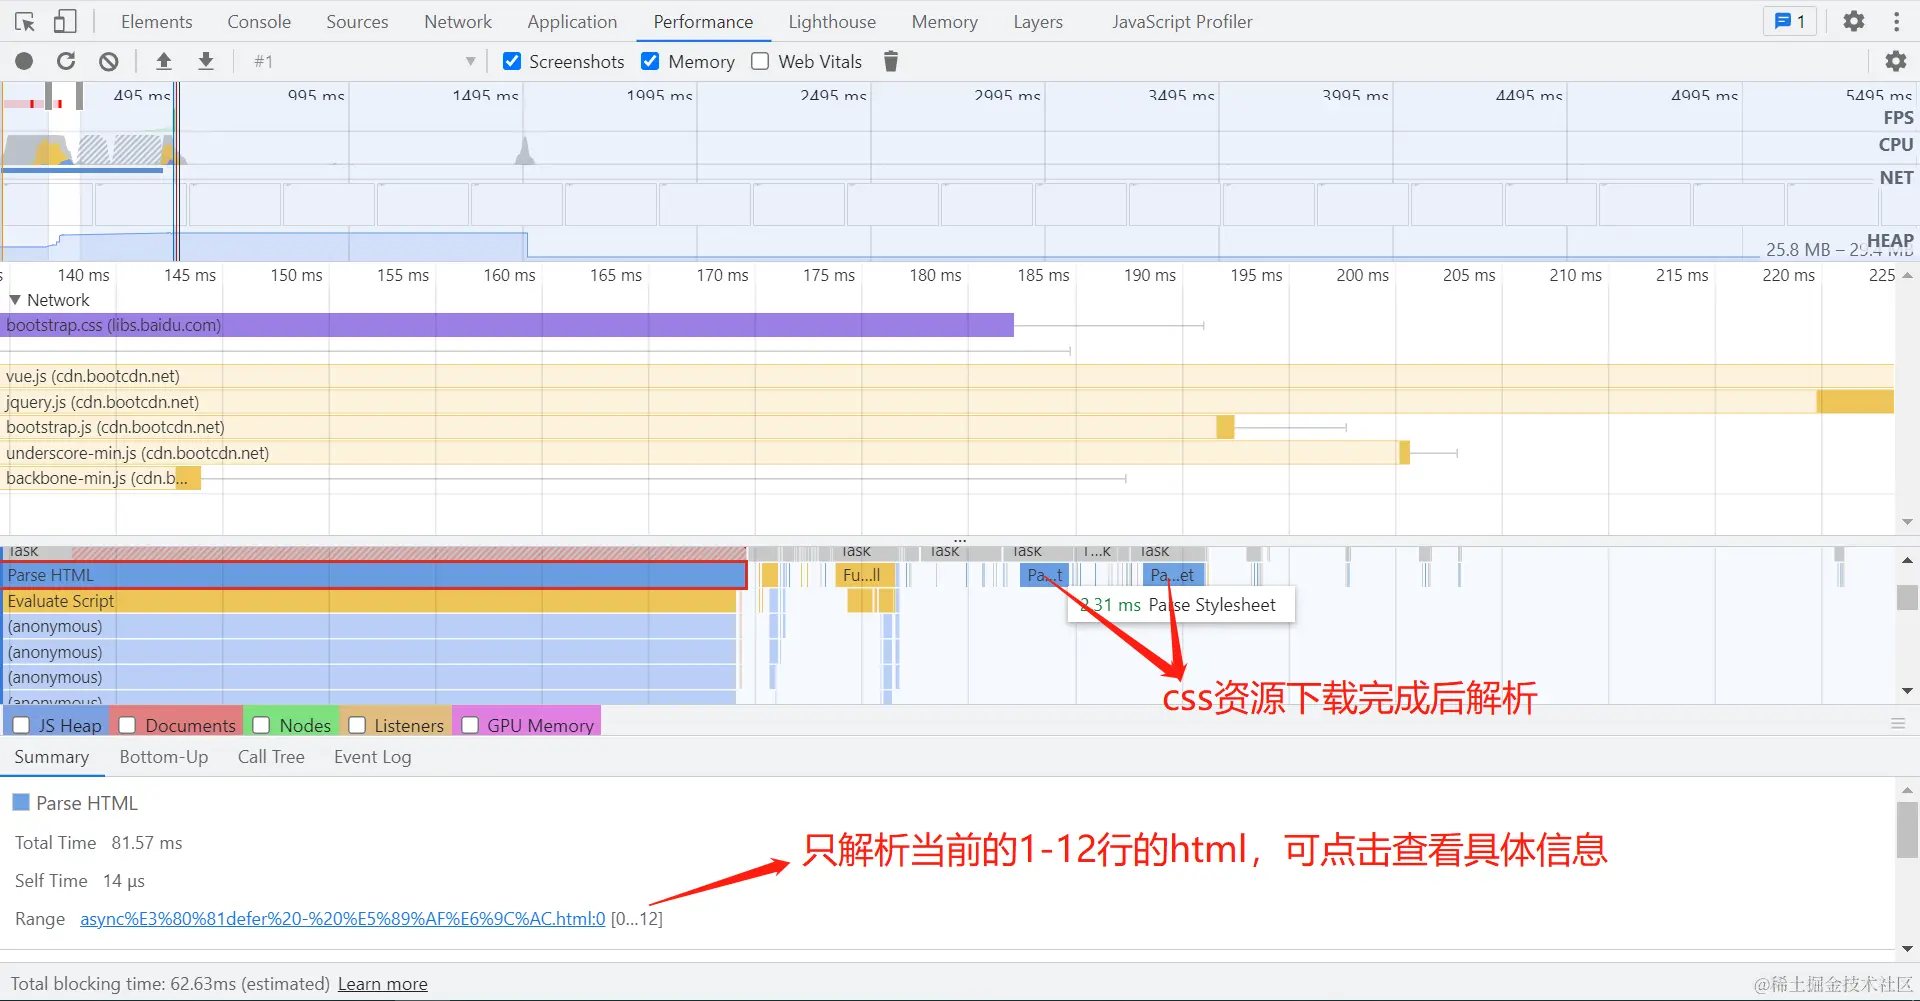Click the network track scroll down arrow
The image size is (1920, 1001).
[1907, 522]
